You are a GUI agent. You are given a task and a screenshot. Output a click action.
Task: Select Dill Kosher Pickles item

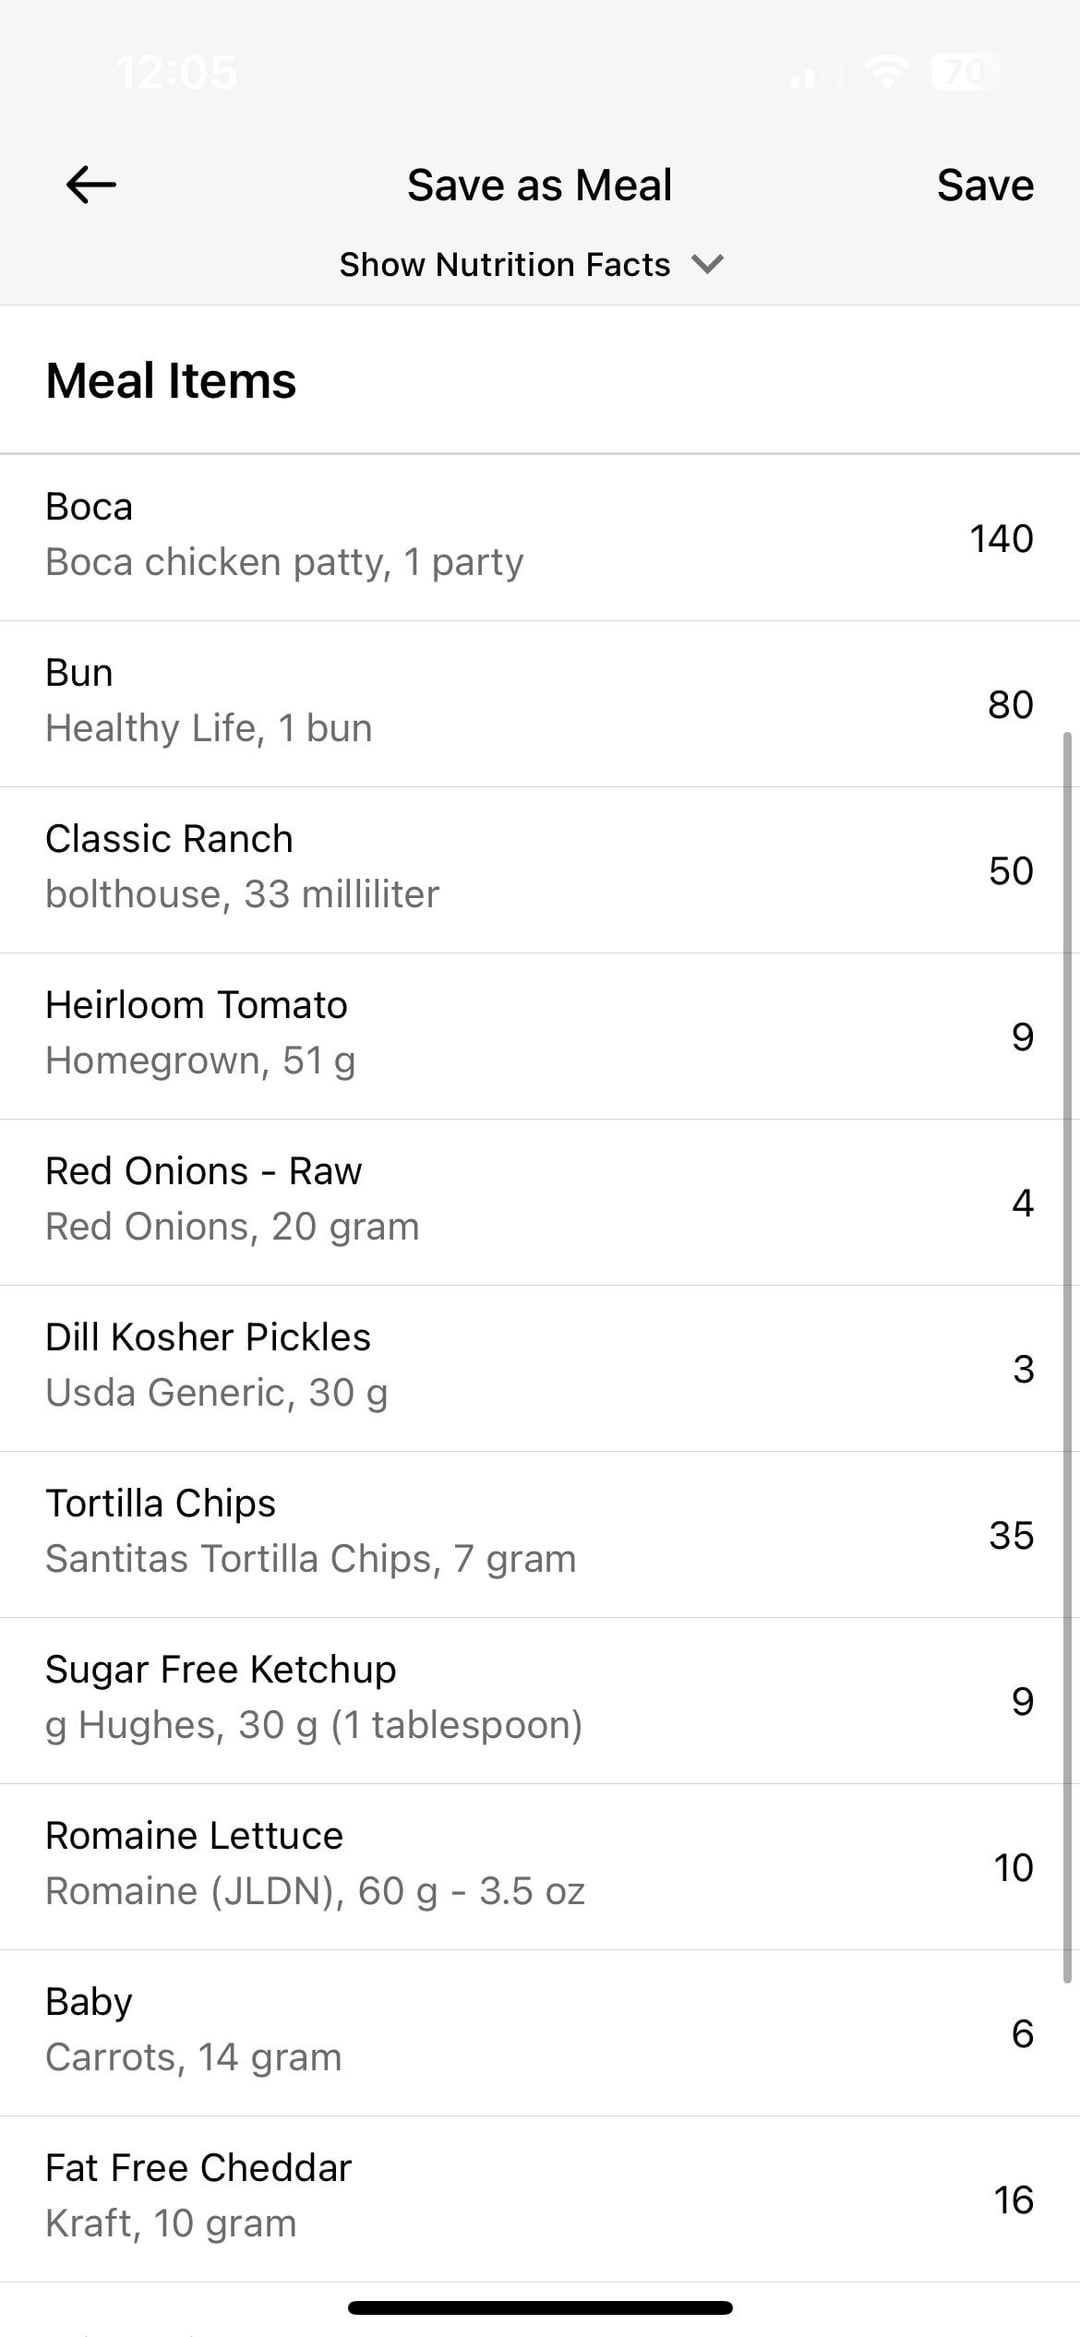pos(540,1368)
